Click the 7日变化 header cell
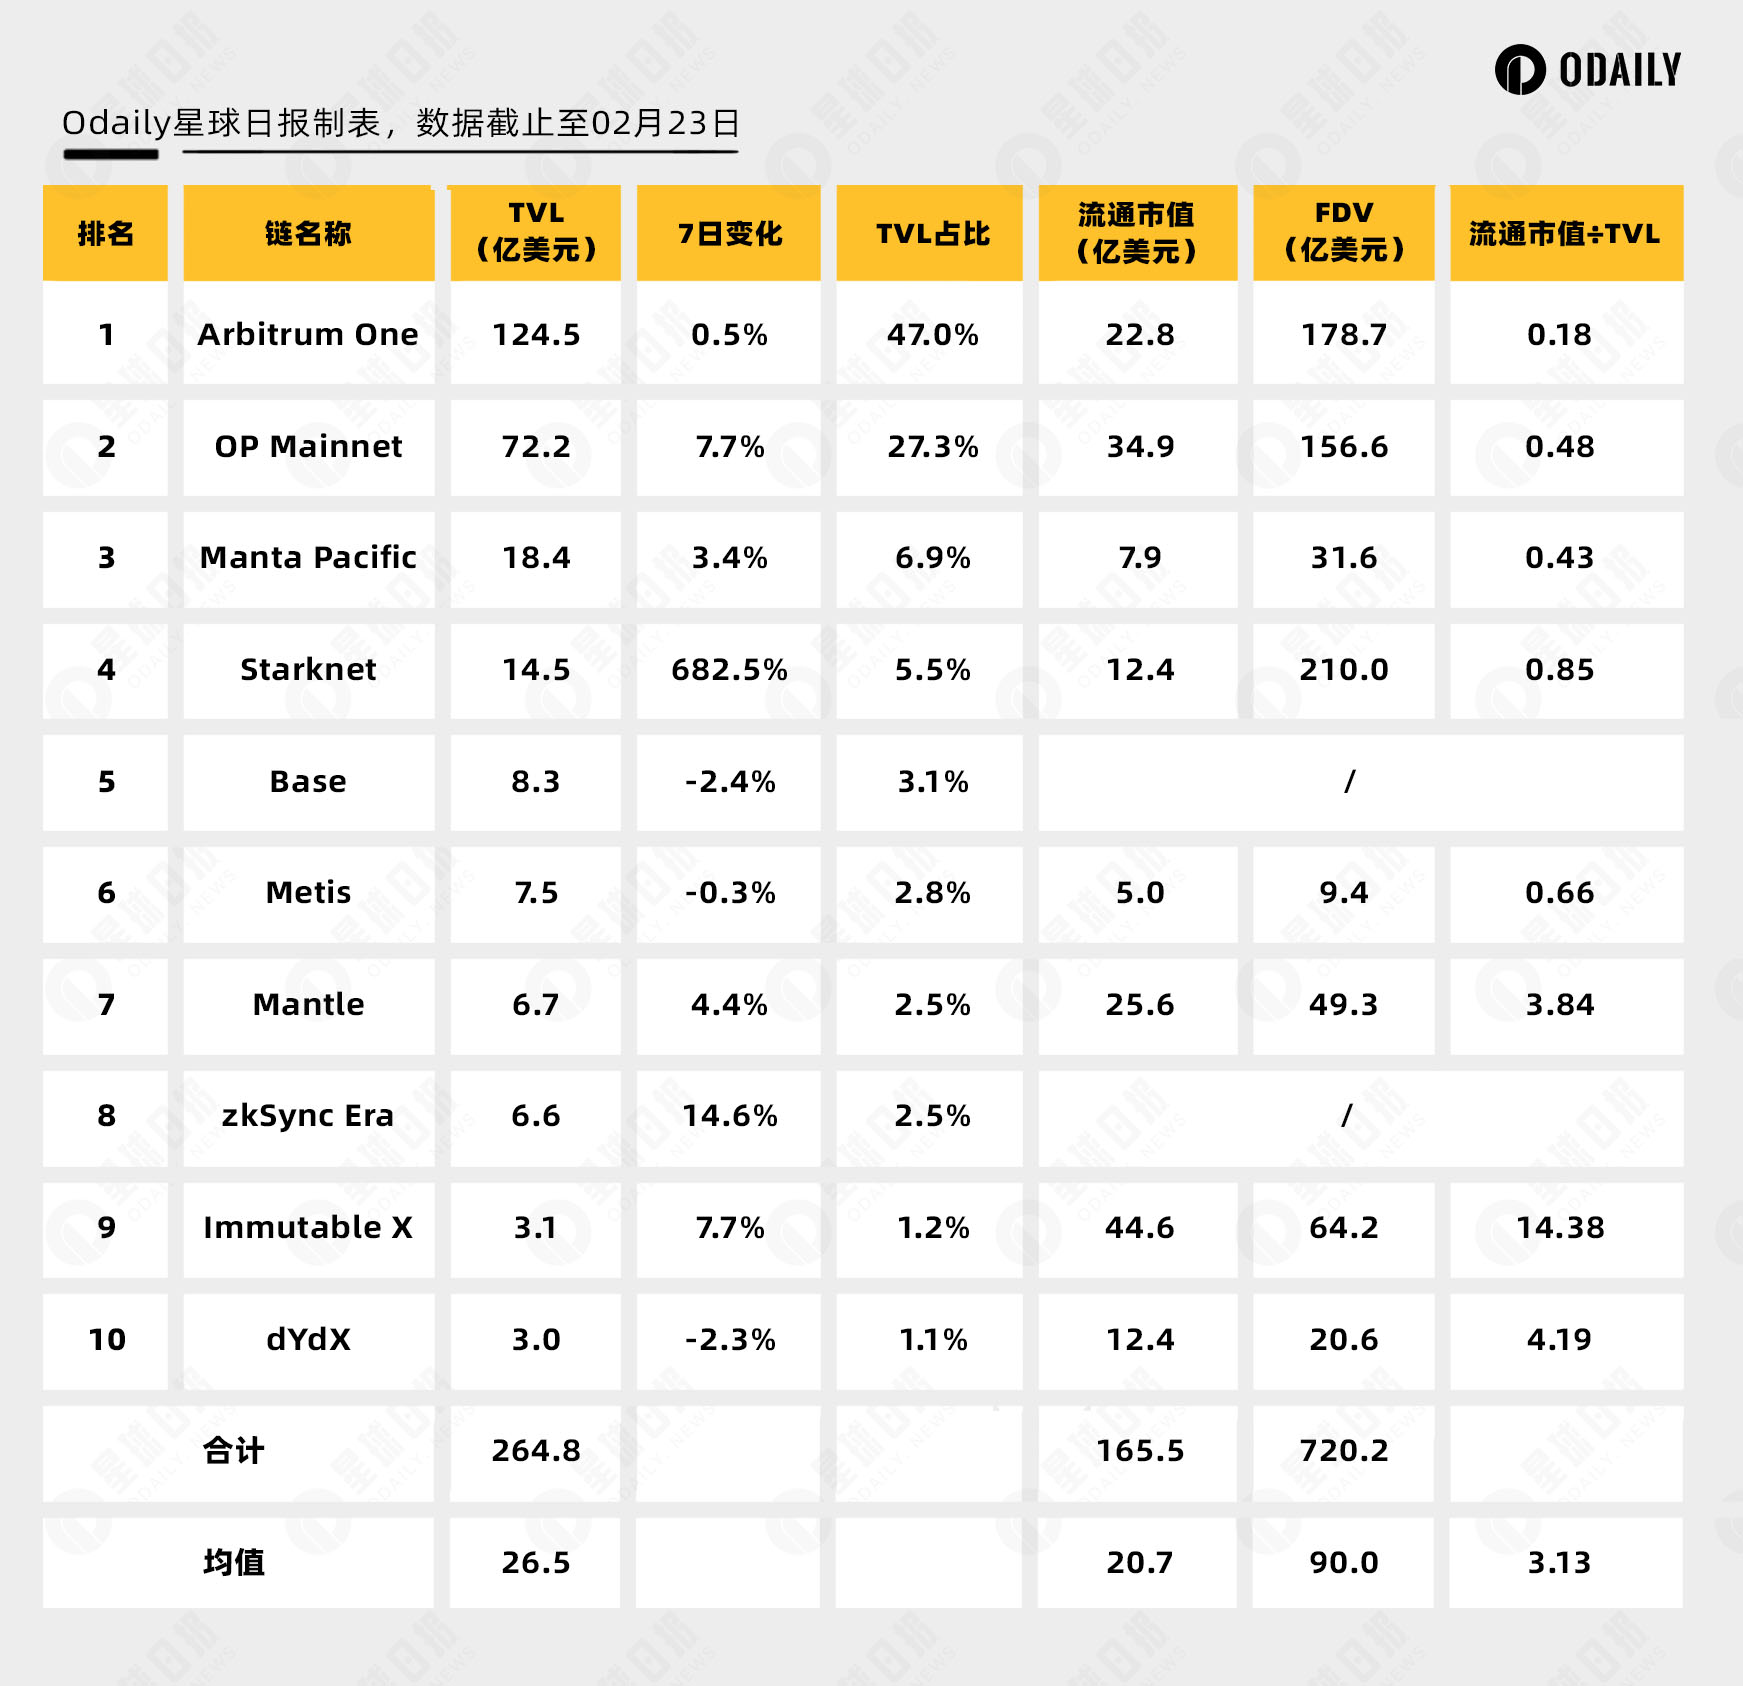Viewport: 1743px width, 1686px height. (x=728, y=233)
